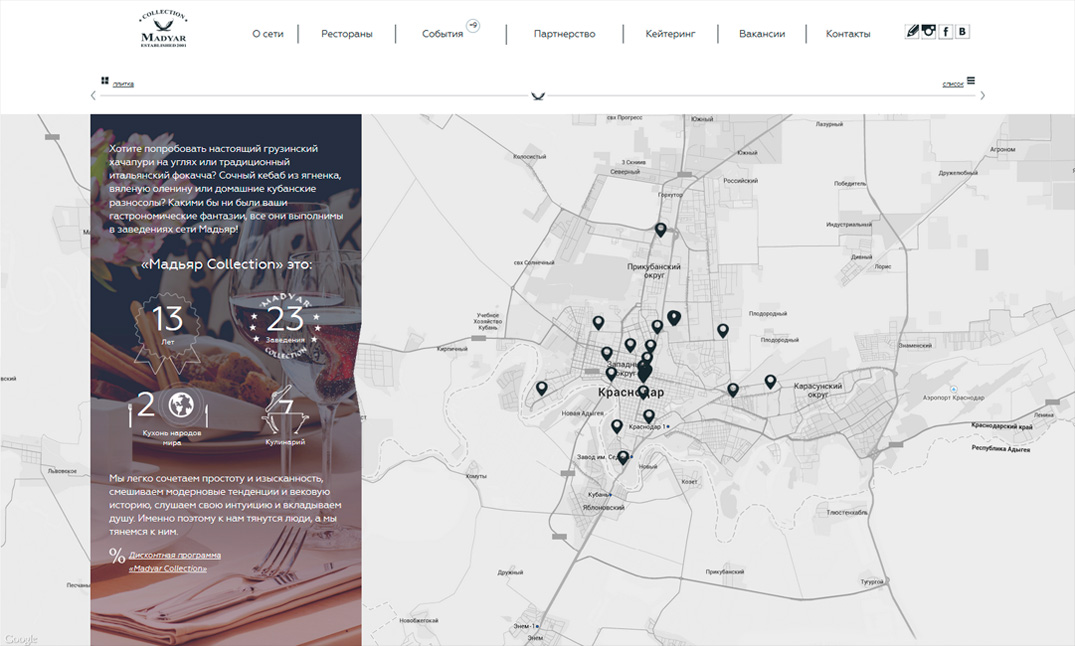Open the Кейтеринг menu item
Viewport: 1075px width, 646px height.
[x=670, y=34]
